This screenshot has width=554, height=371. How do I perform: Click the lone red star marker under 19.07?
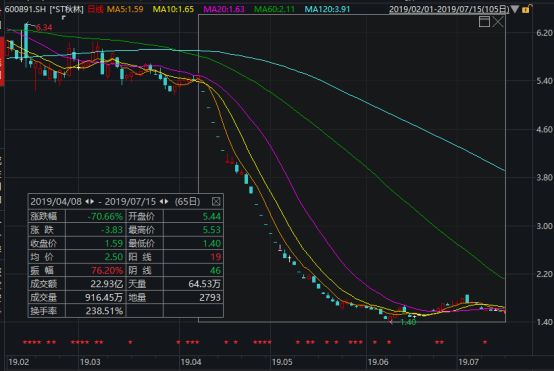485,342
